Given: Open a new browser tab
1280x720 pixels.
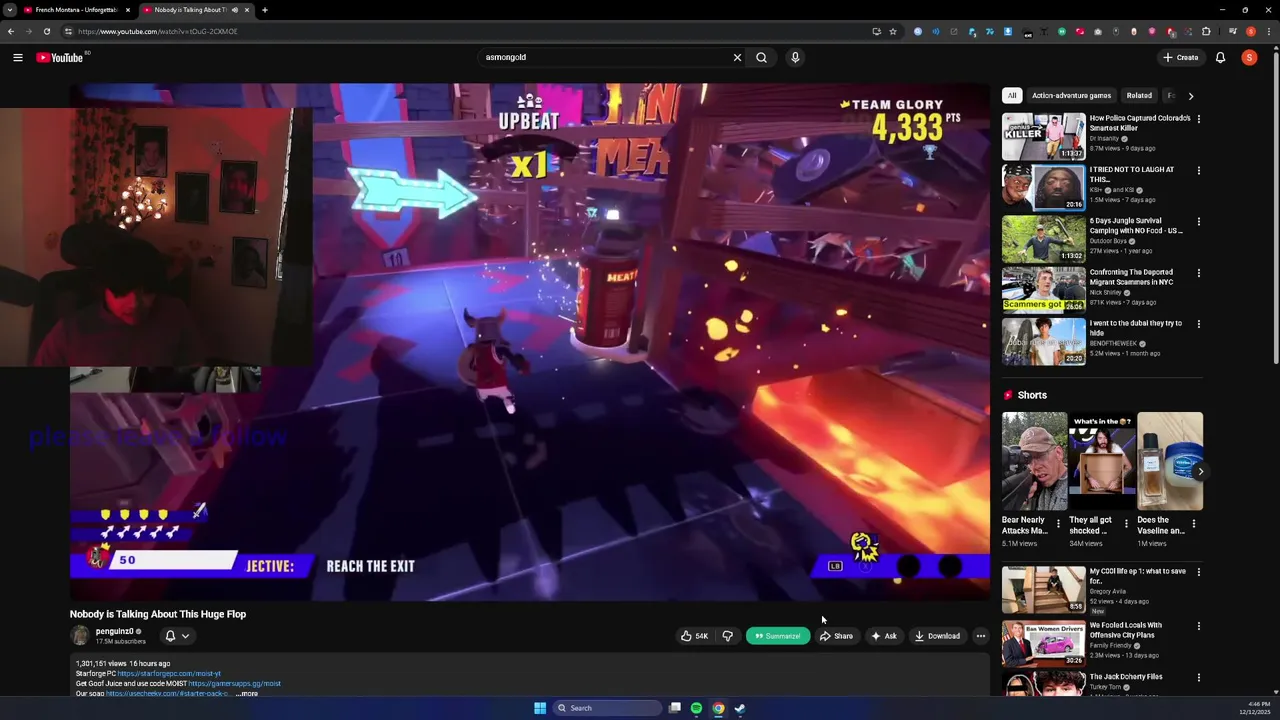Looking at the screenshot, I should pyautogui.click(x=264, y=10).
